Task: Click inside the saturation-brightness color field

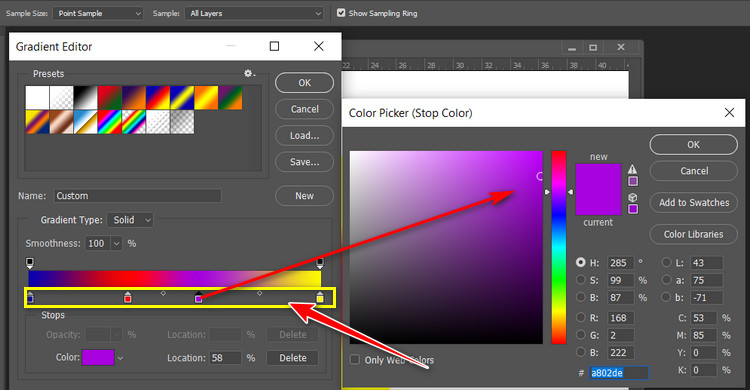Action: tap(446, 247)
